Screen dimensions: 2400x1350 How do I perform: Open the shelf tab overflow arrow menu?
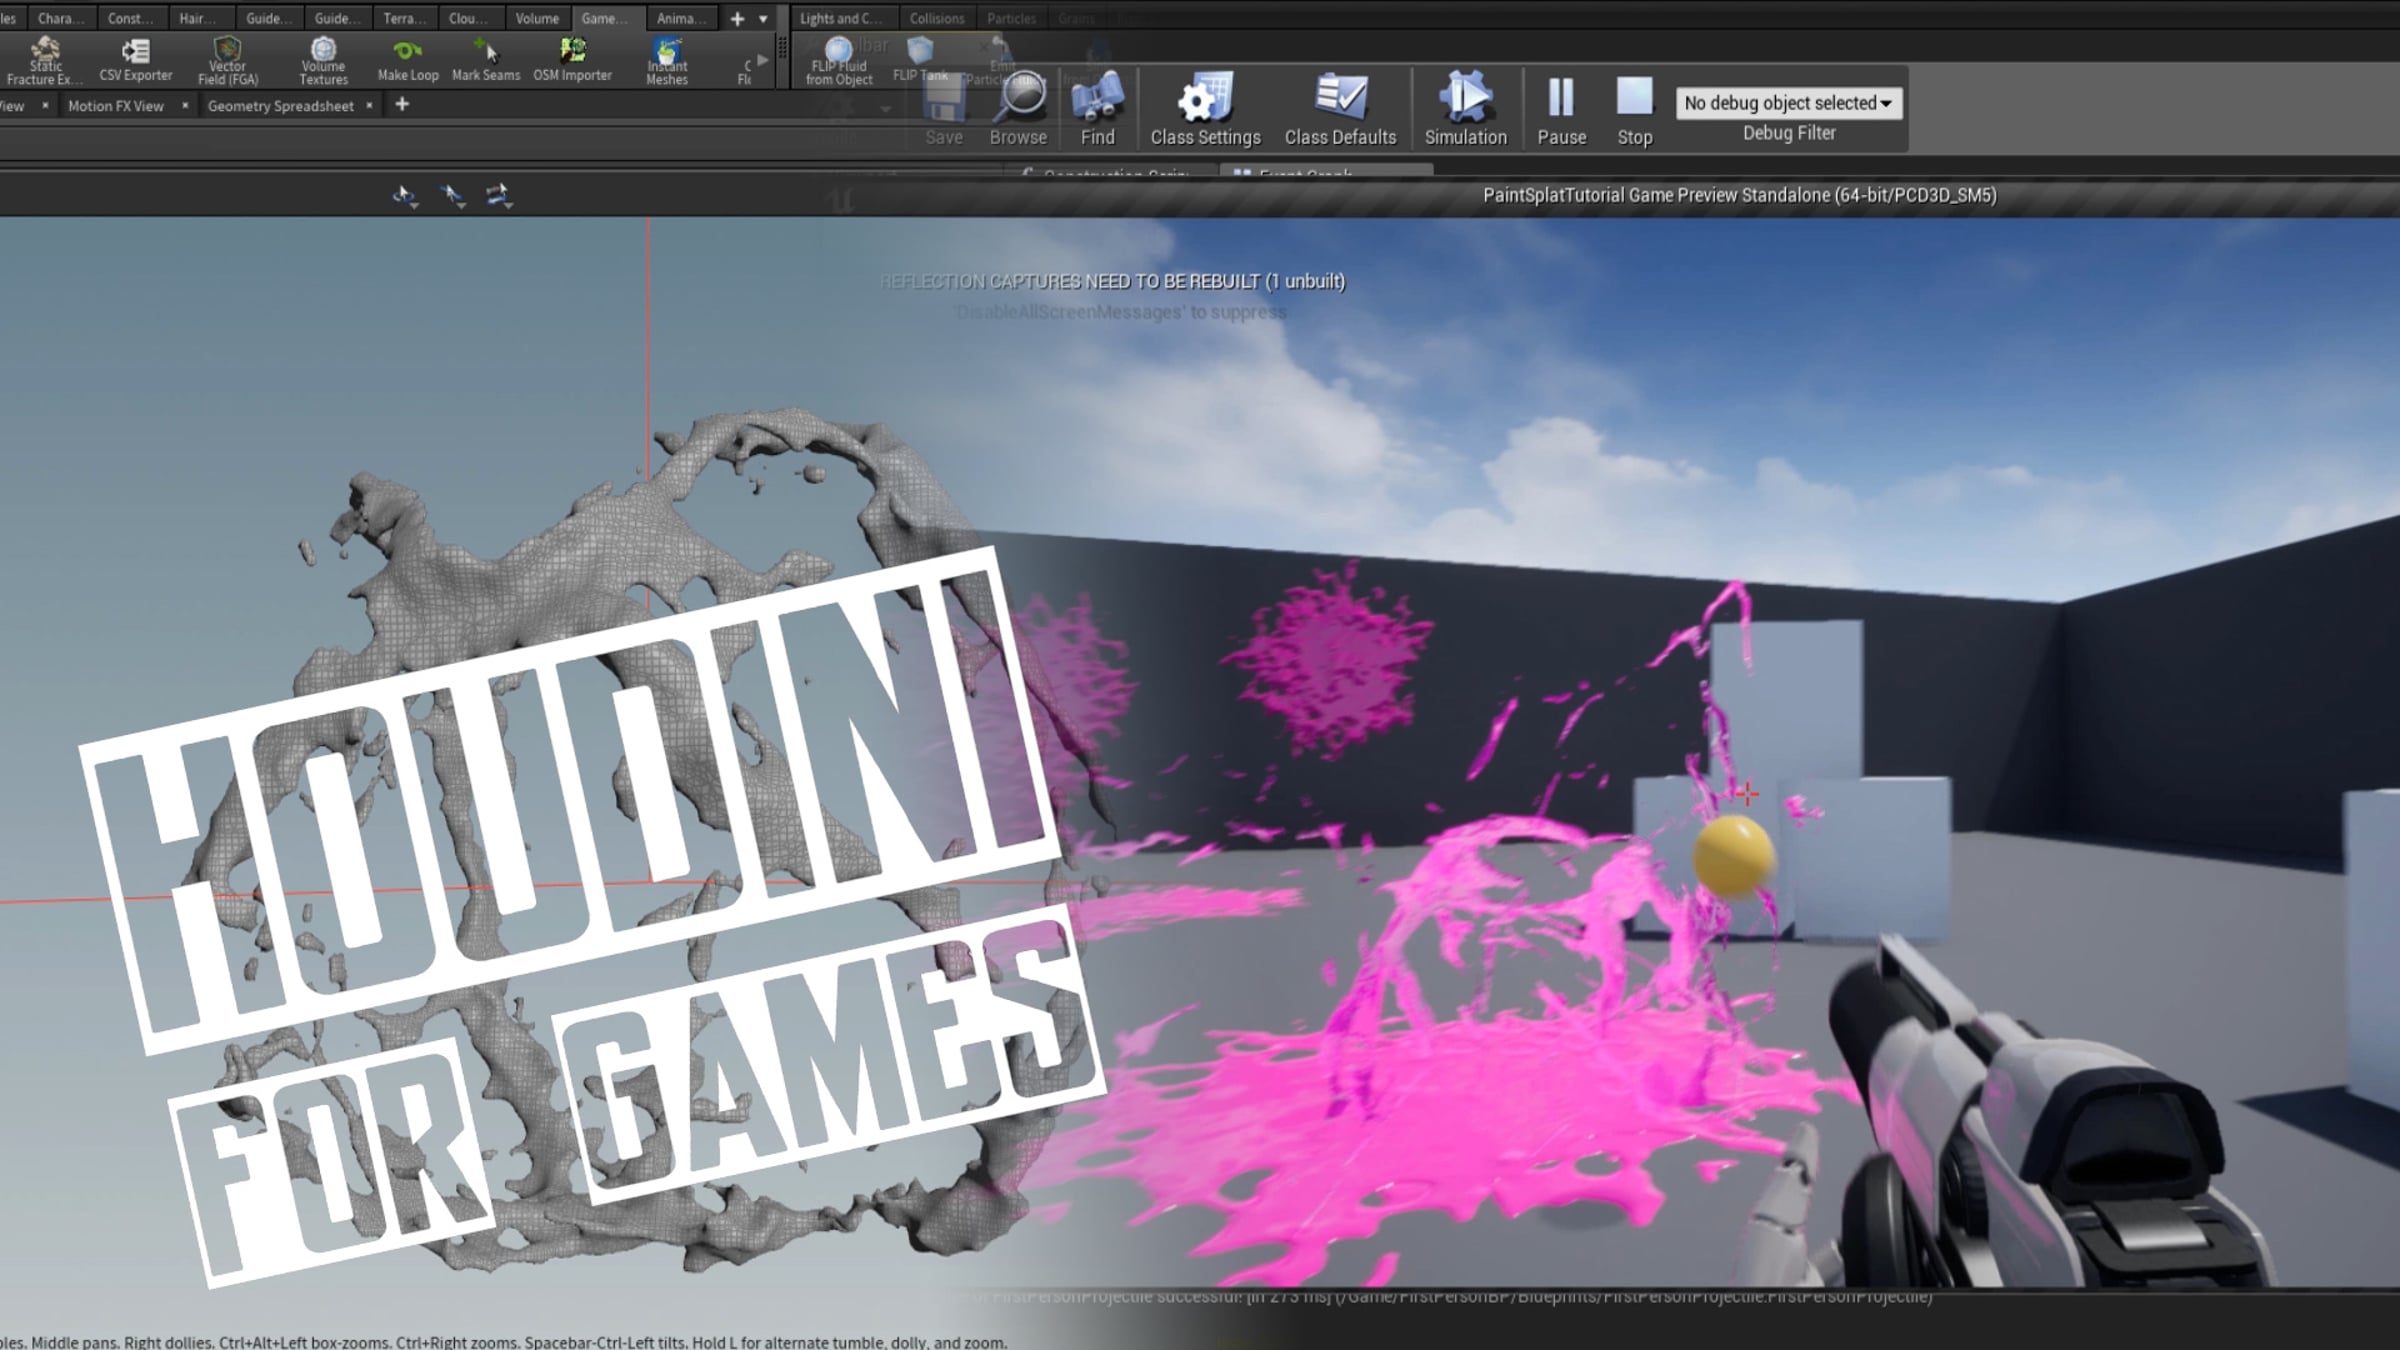point(765,18)
